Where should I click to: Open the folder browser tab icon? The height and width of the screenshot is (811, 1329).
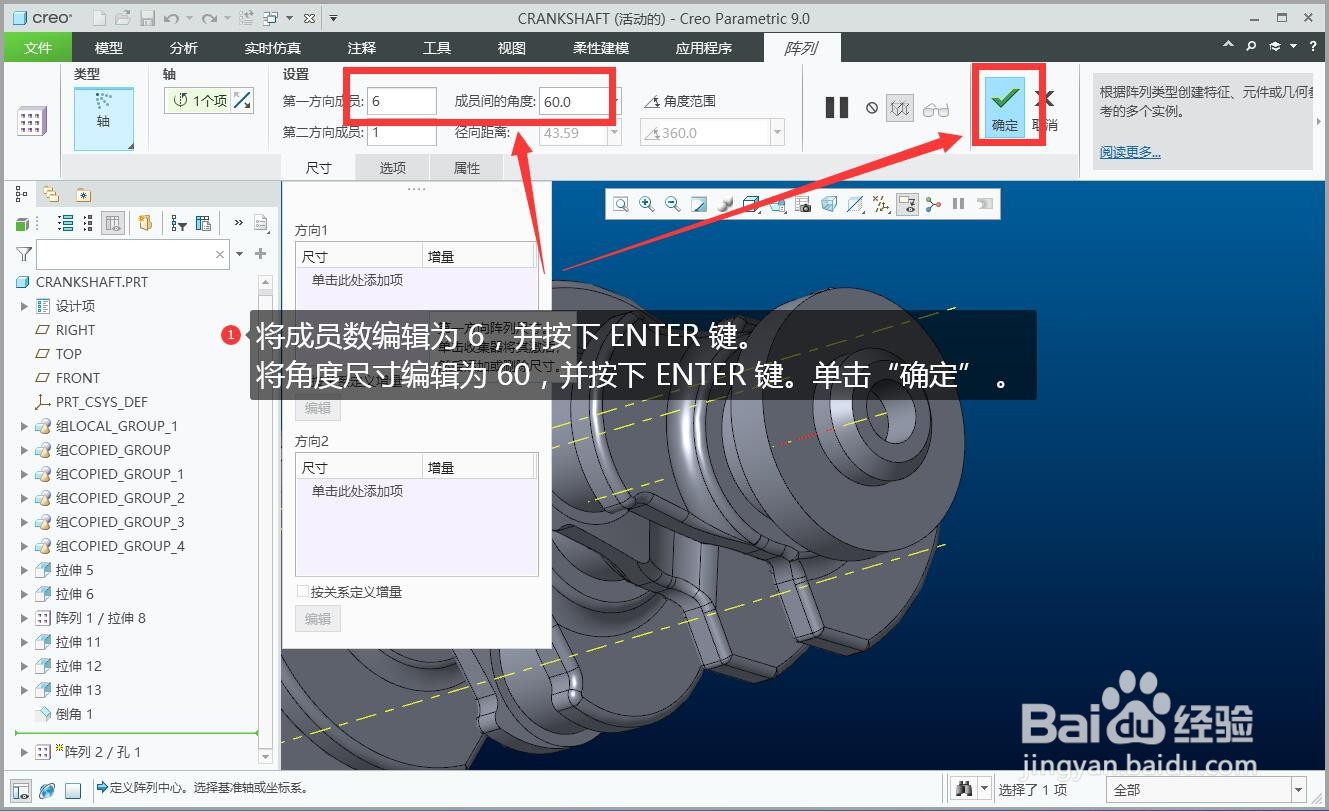pos(51,194)
